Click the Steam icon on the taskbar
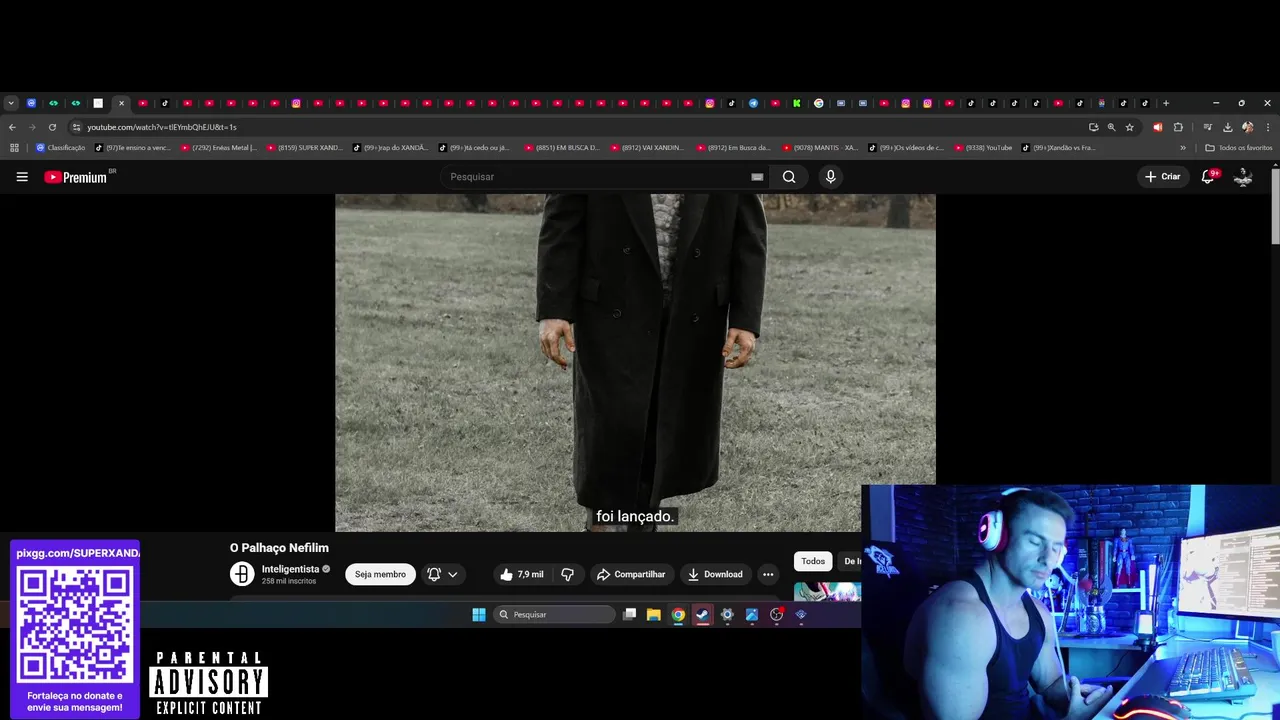Viewport: 1280px width, 720px height. [x=703, y=615]
